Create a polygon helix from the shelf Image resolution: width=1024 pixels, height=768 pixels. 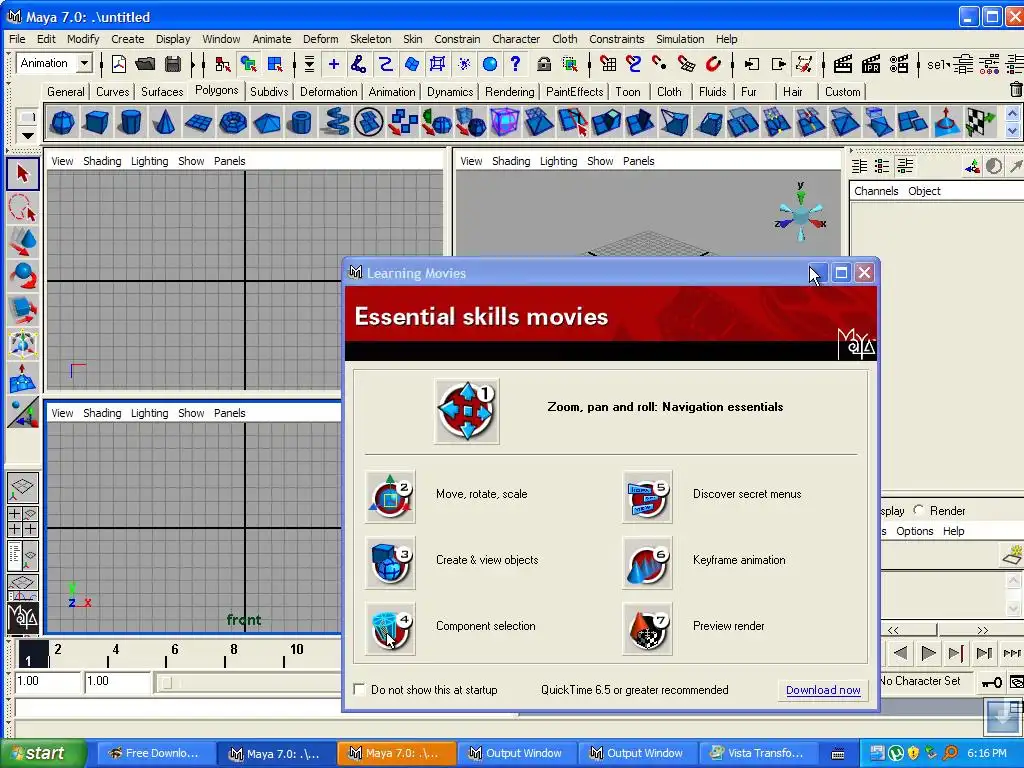pyautogui.click(x=335, y=122)
